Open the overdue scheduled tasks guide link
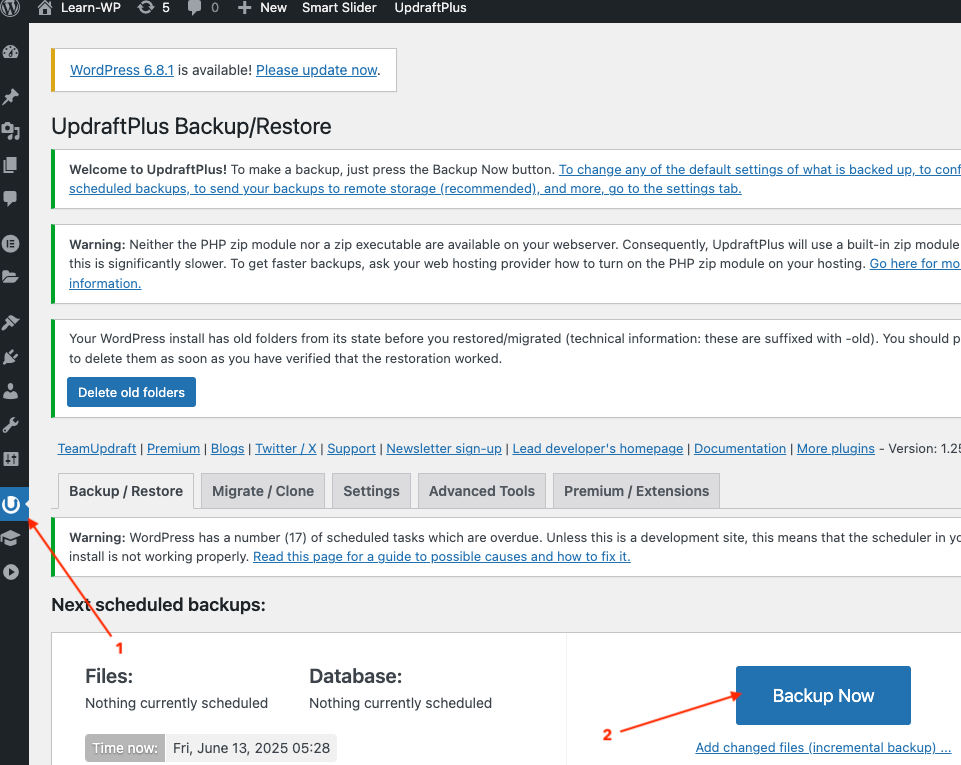This screenshot has height=765, width=961. [x=441, y=557]
